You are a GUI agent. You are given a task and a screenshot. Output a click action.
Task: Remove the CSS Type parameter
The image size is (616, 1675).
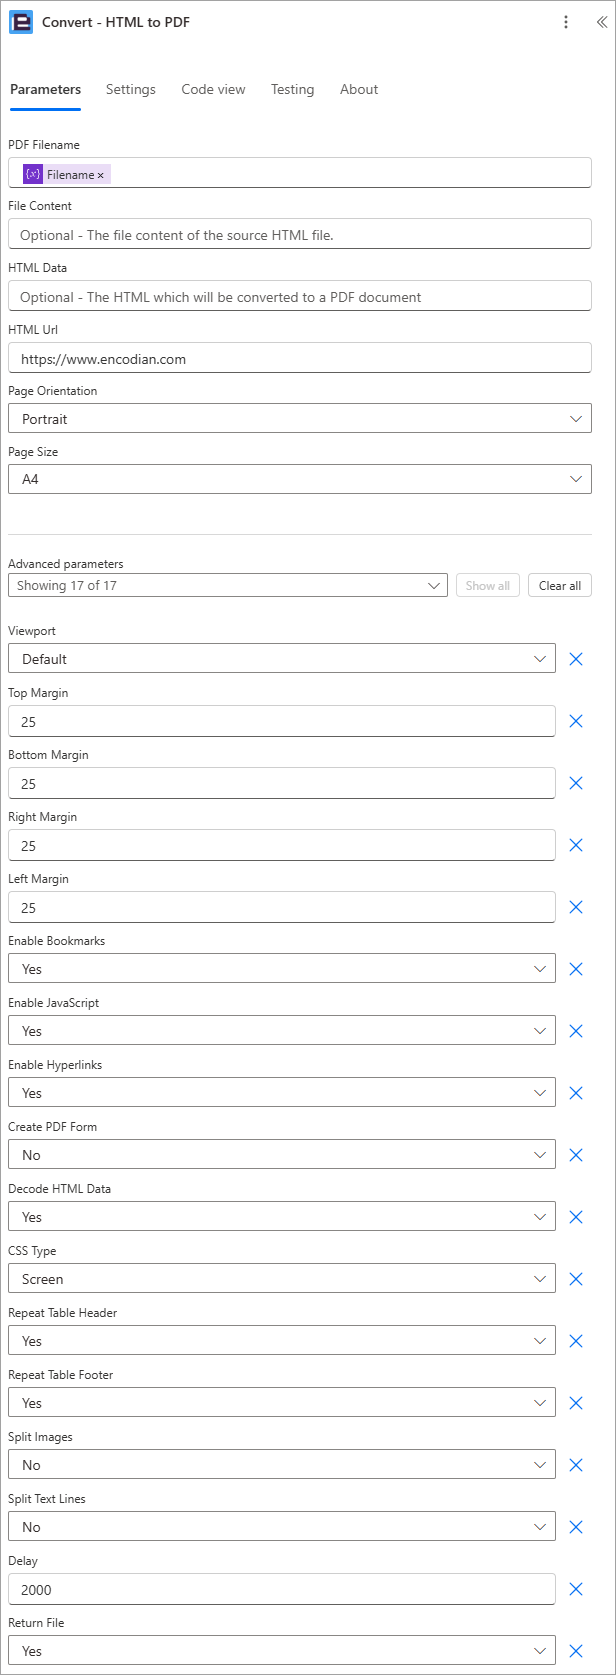[x=576, y=1279]
